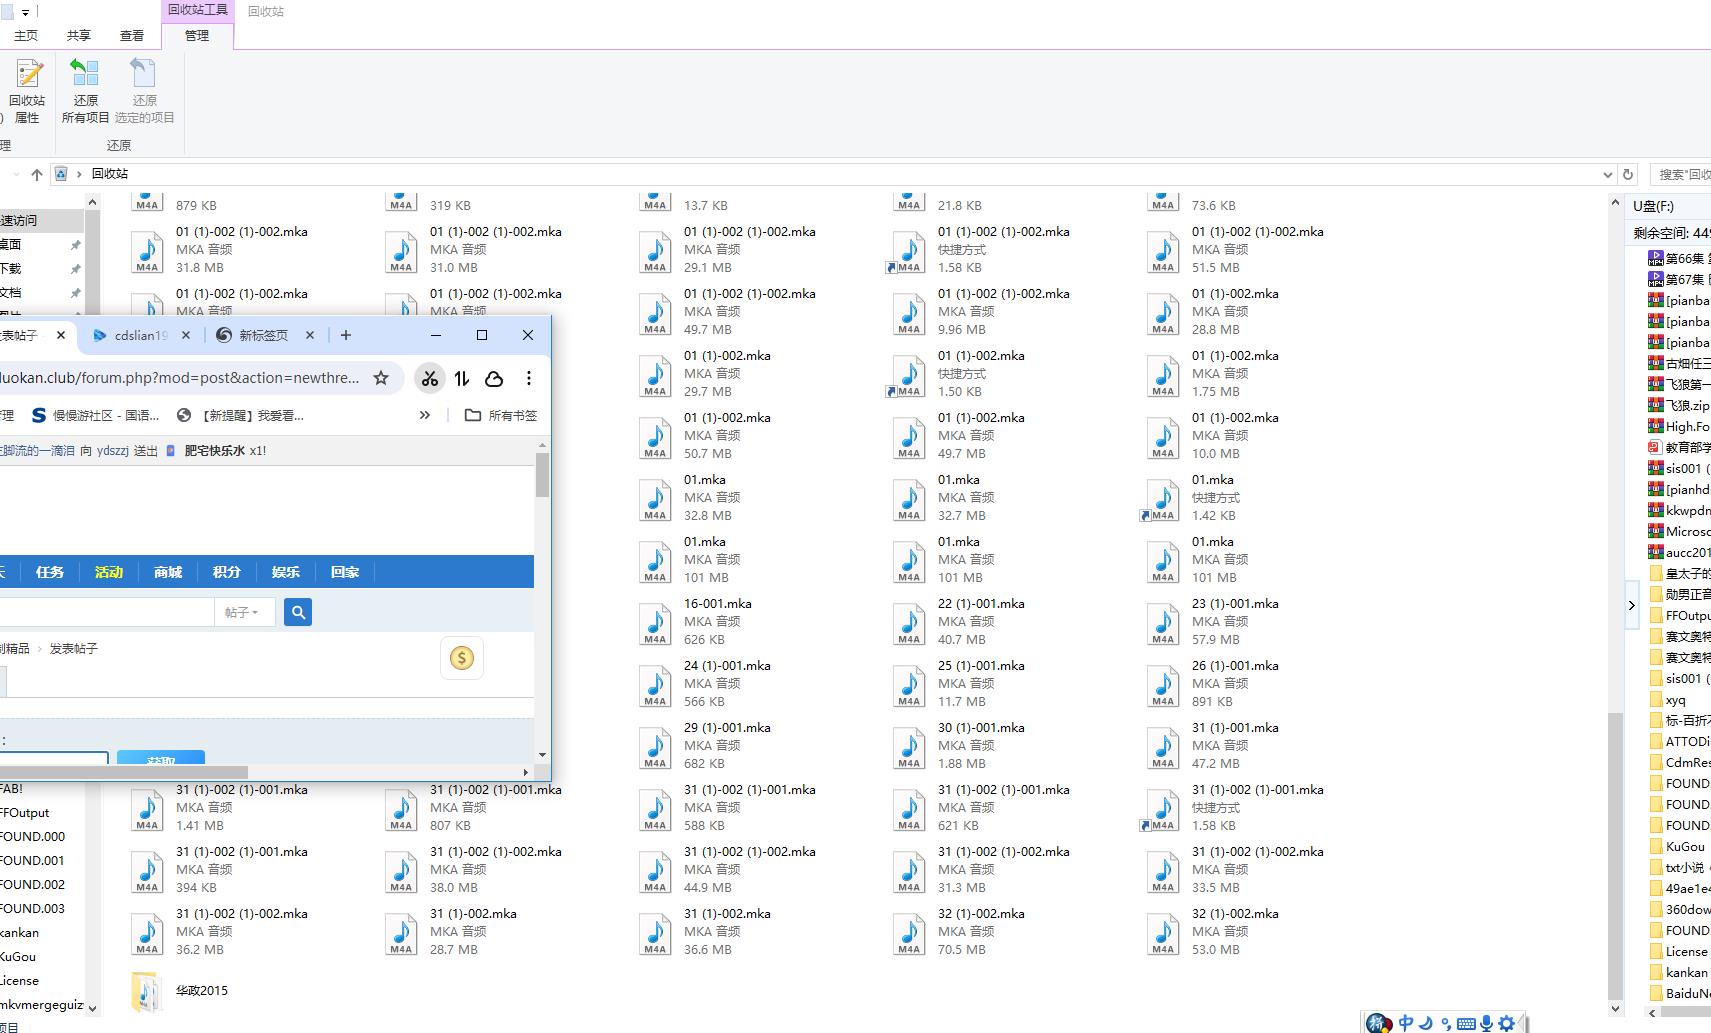Image resolution: width=1711 pixels, height=1033 pixels.
Task: Expand the collapsed right pane arrow
Action: click(1631, 605)
